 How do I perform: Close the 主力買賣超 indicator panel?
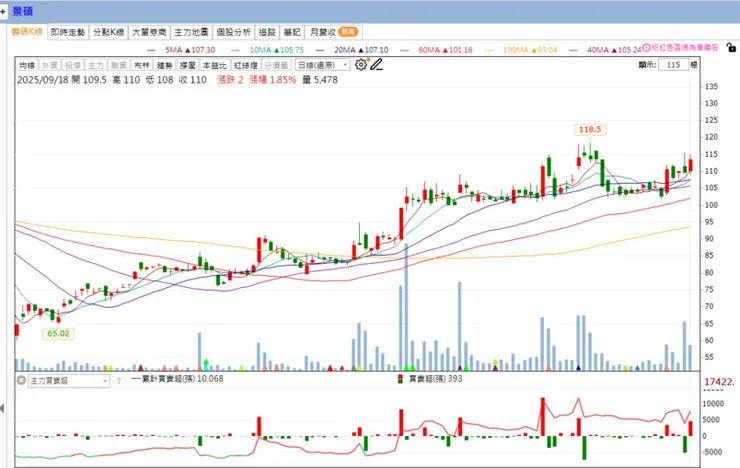pos(21,380)
